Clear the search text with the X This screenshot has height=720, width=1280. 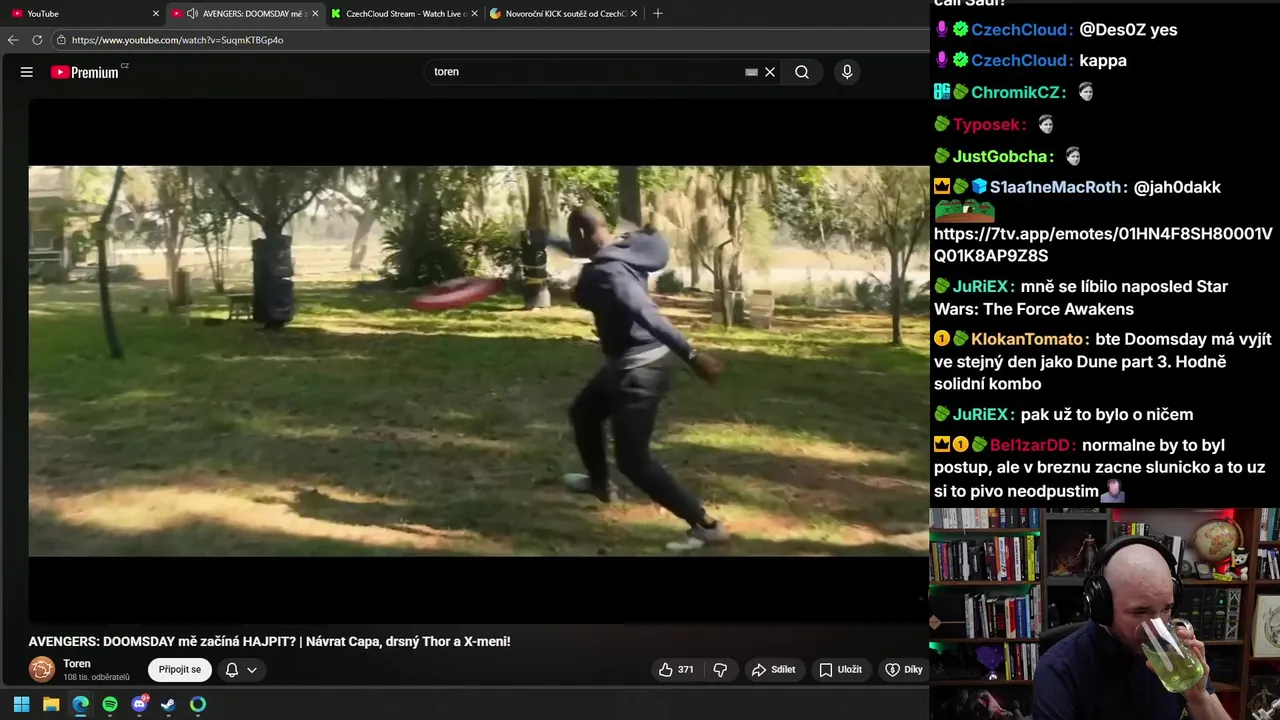[770, 72]
